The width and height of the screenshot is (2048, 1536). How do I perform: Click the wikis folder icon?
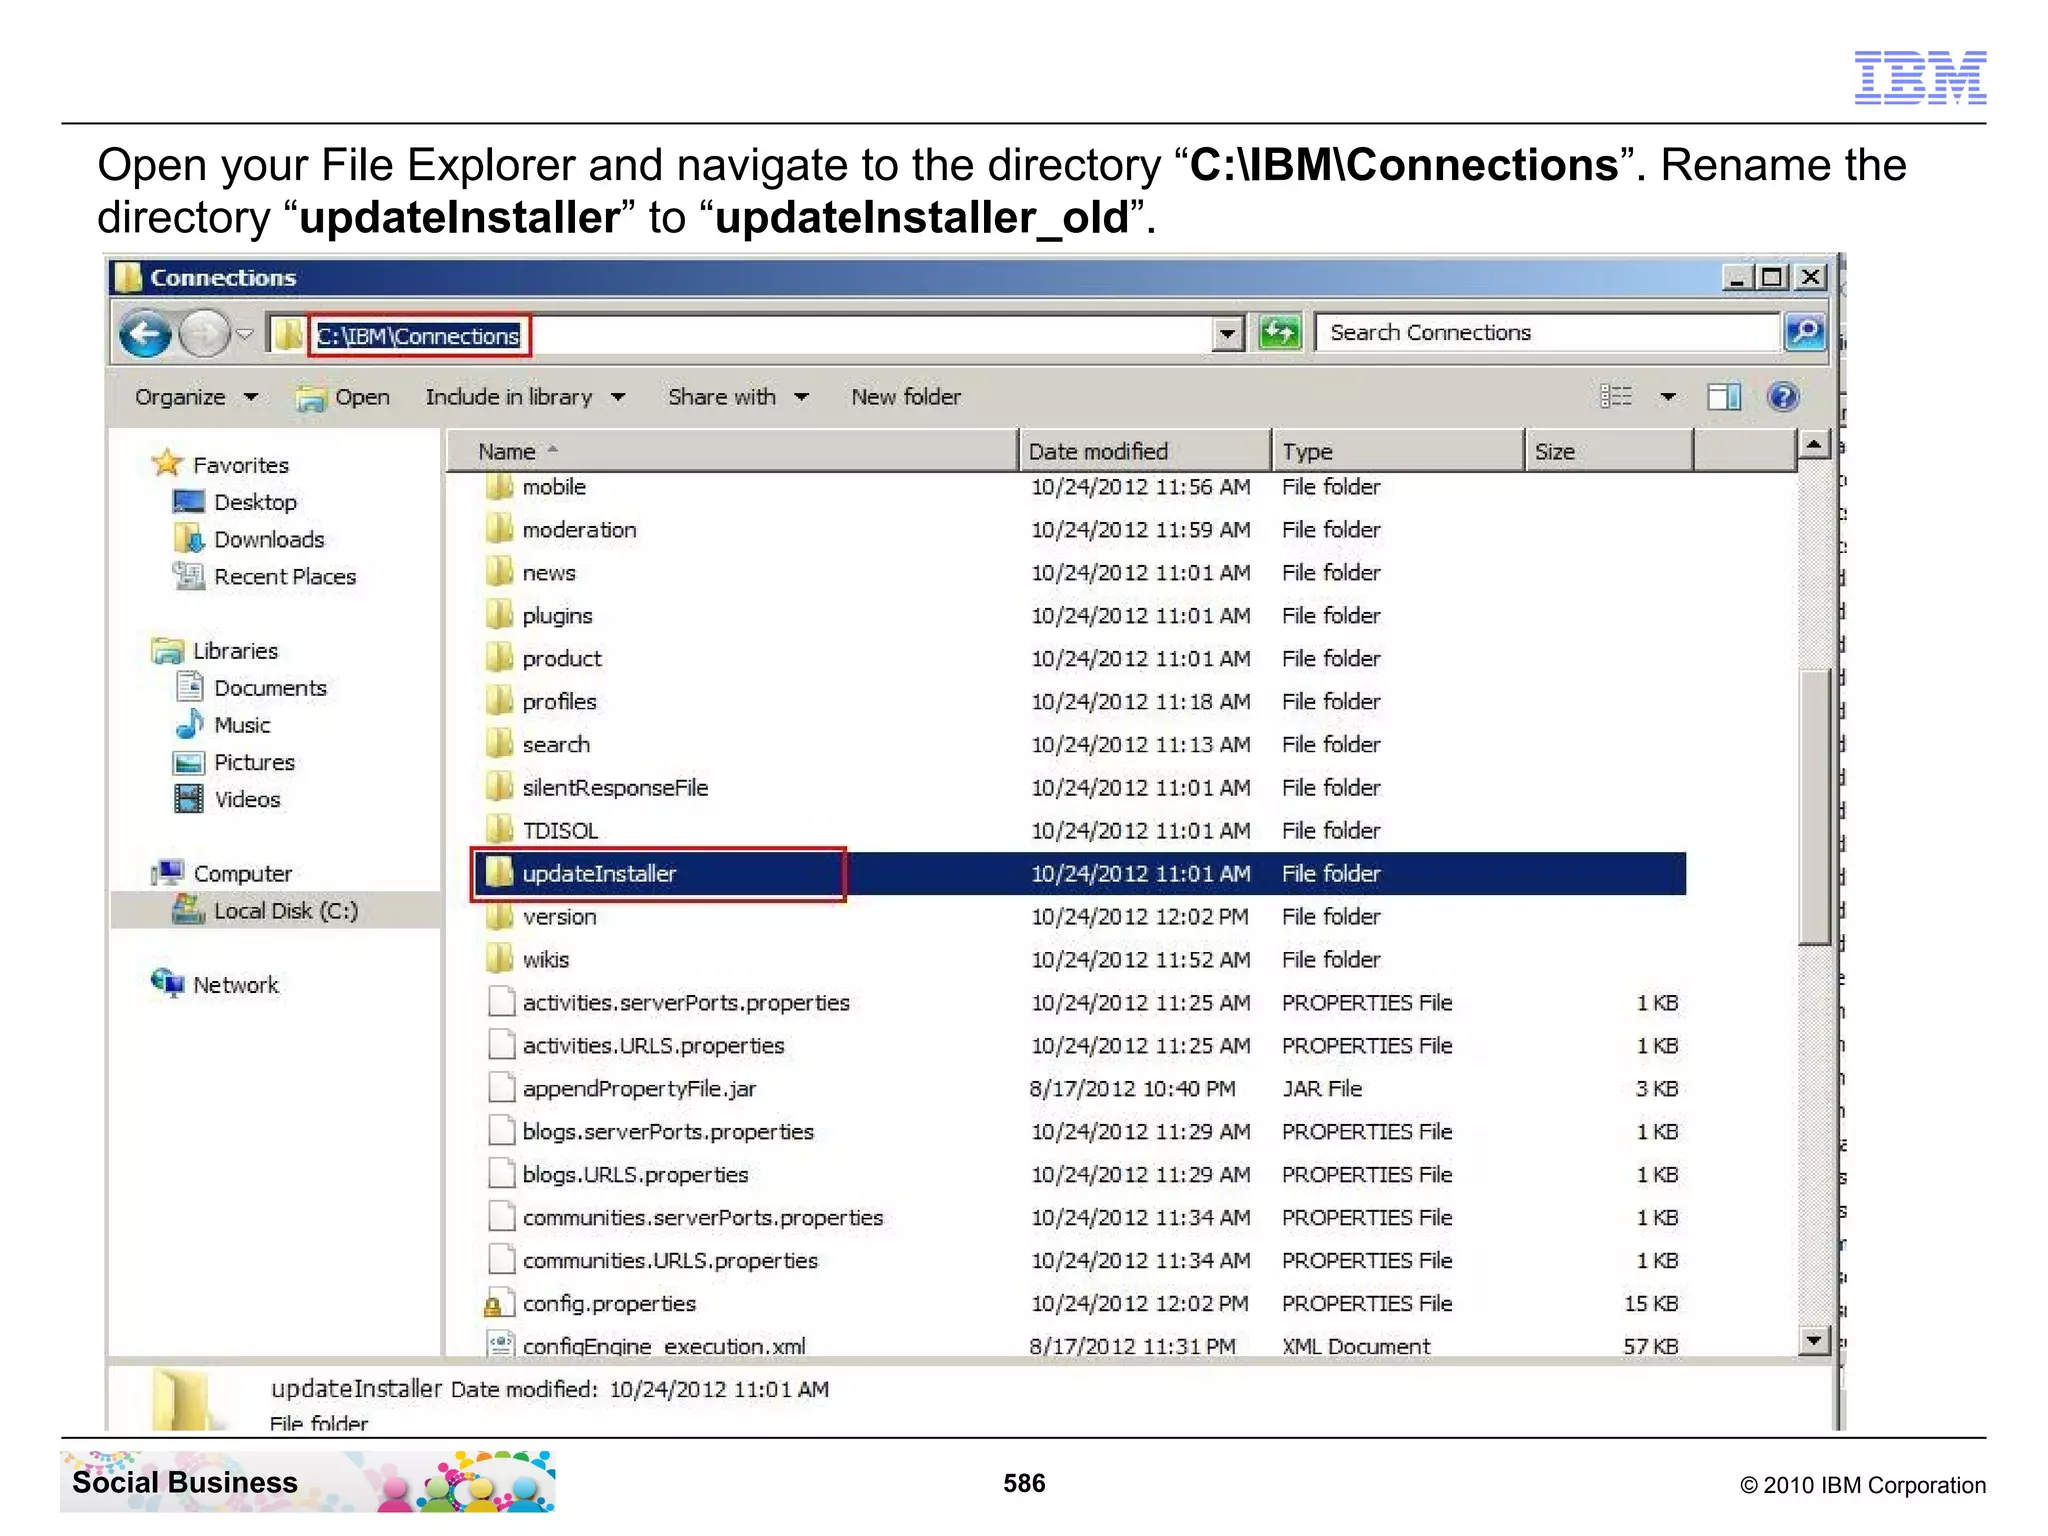pyautogui.click(x=499, y=959)
